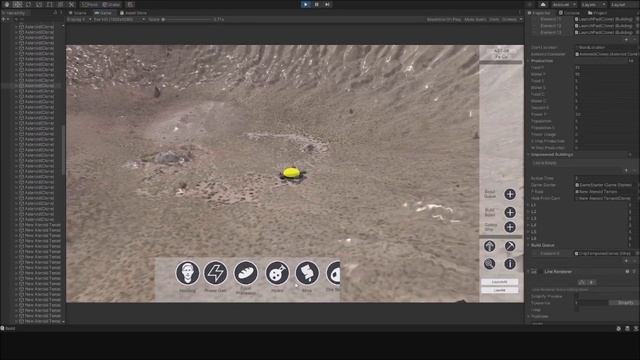This screenshot has width=640, height=360.
Task: Expand the Positions foldout in Line Renderer
Action: pyautogui.click(x=529, y=316)
